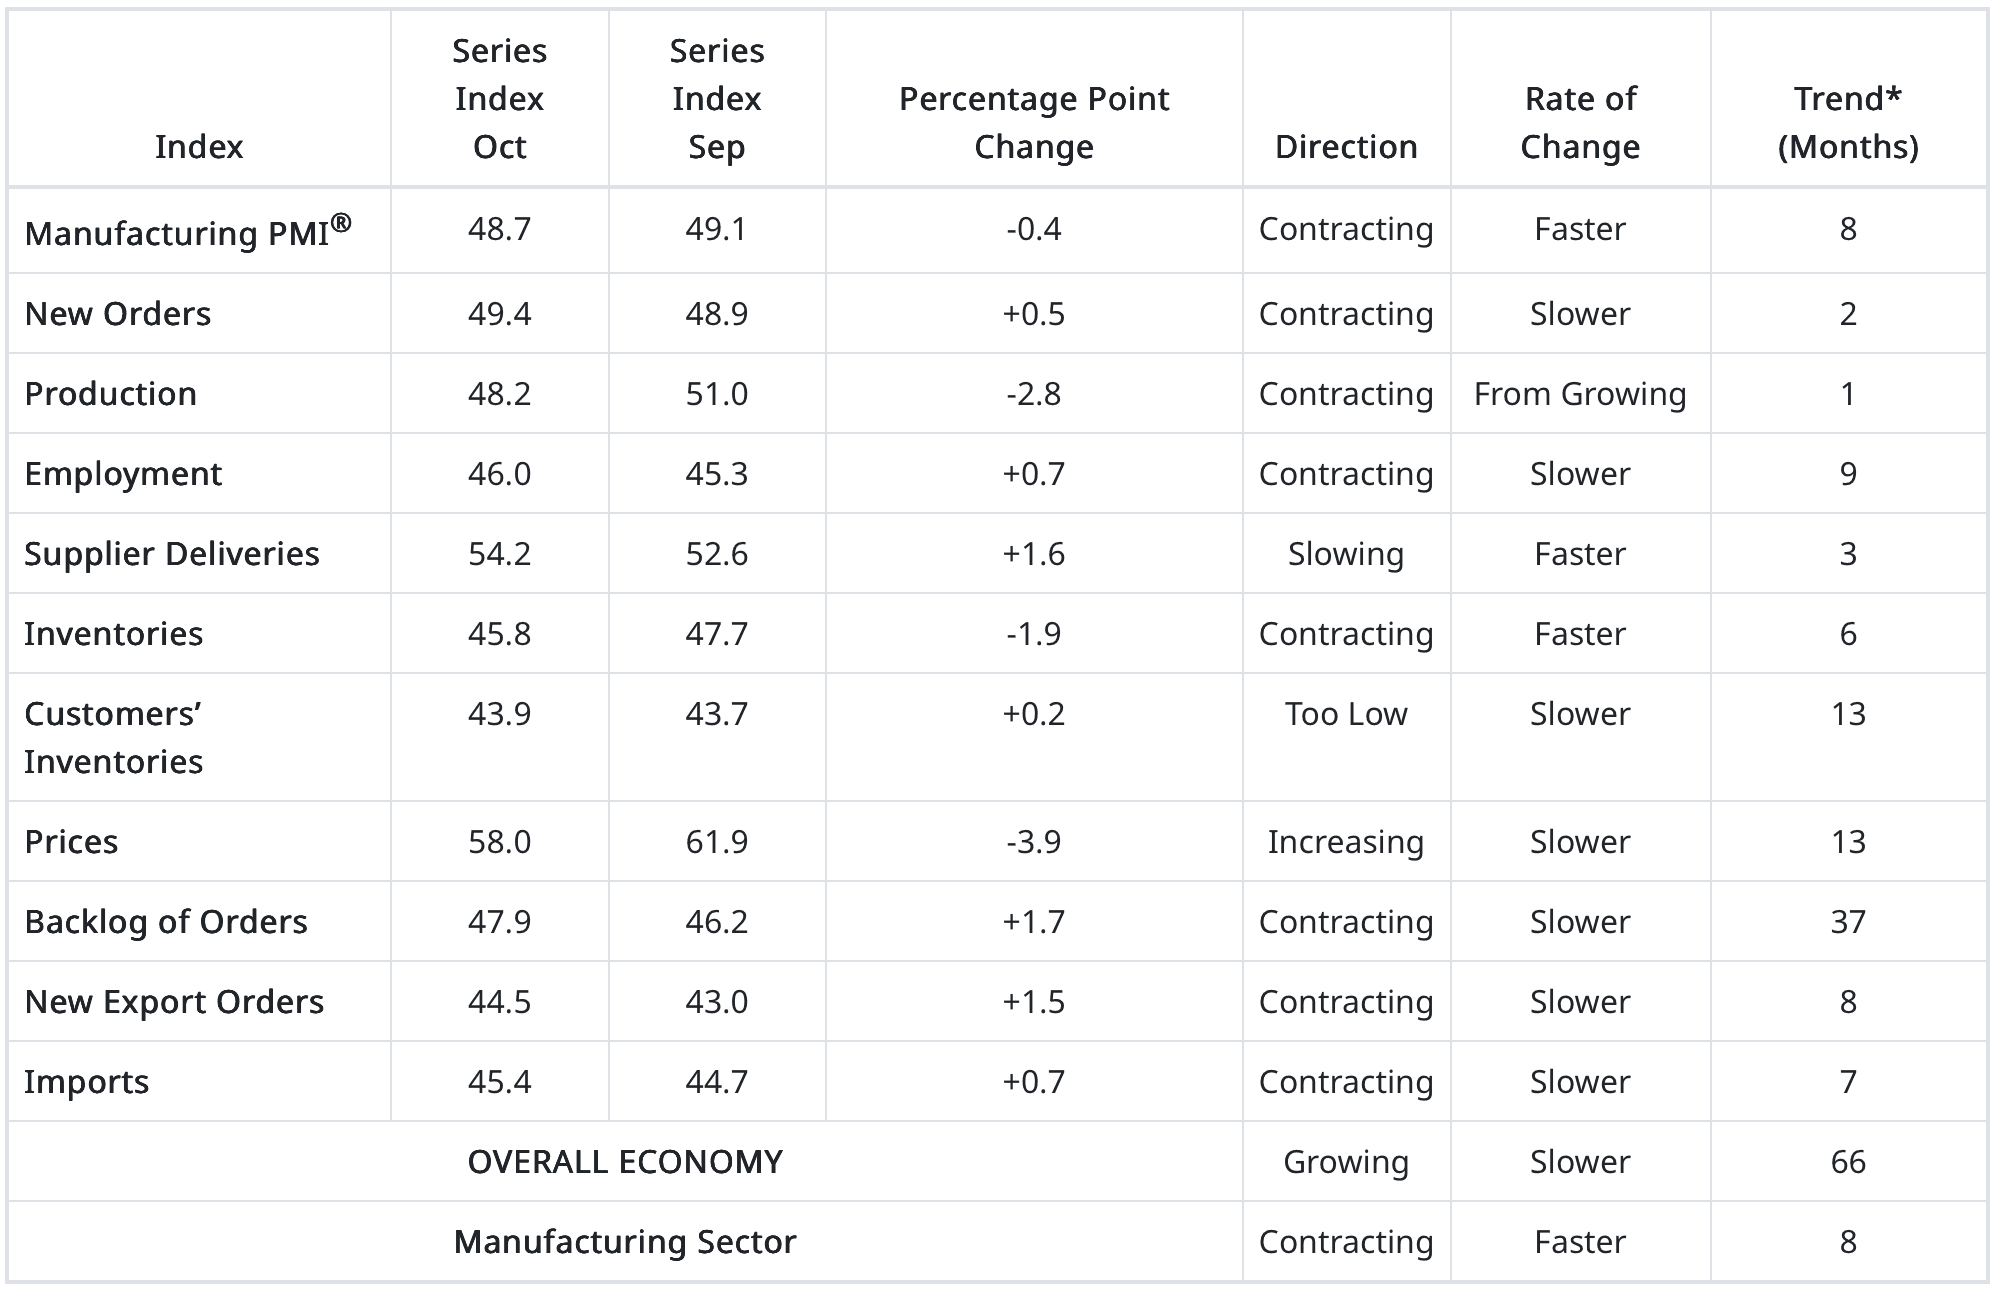1994x1290 pixels.
Task: Click the "Supplier Deliveries" row label
Action: 172,554
